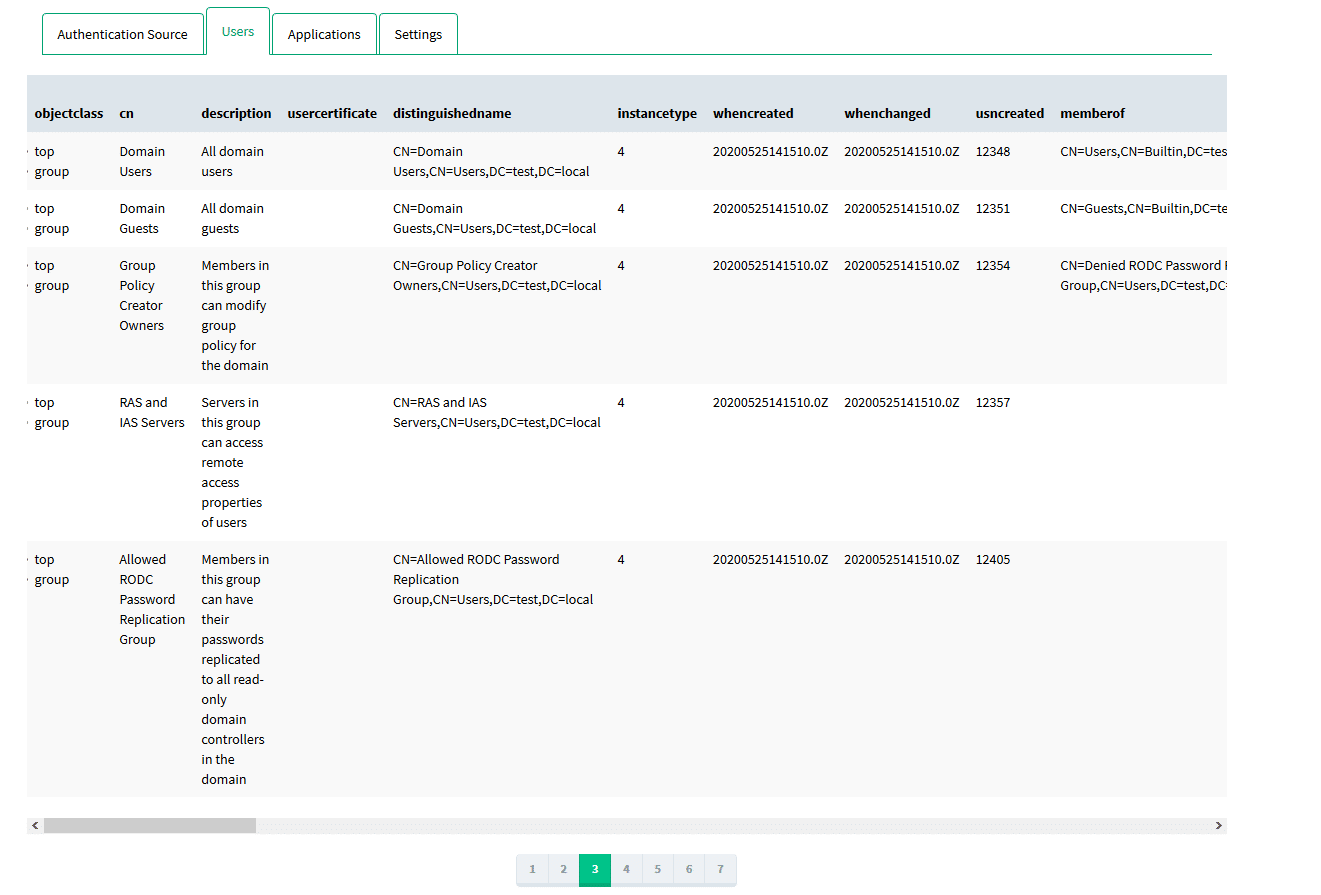1321x895 pixels.
Task: Click the right scroll arrow of table
Action: [1218, 826]
